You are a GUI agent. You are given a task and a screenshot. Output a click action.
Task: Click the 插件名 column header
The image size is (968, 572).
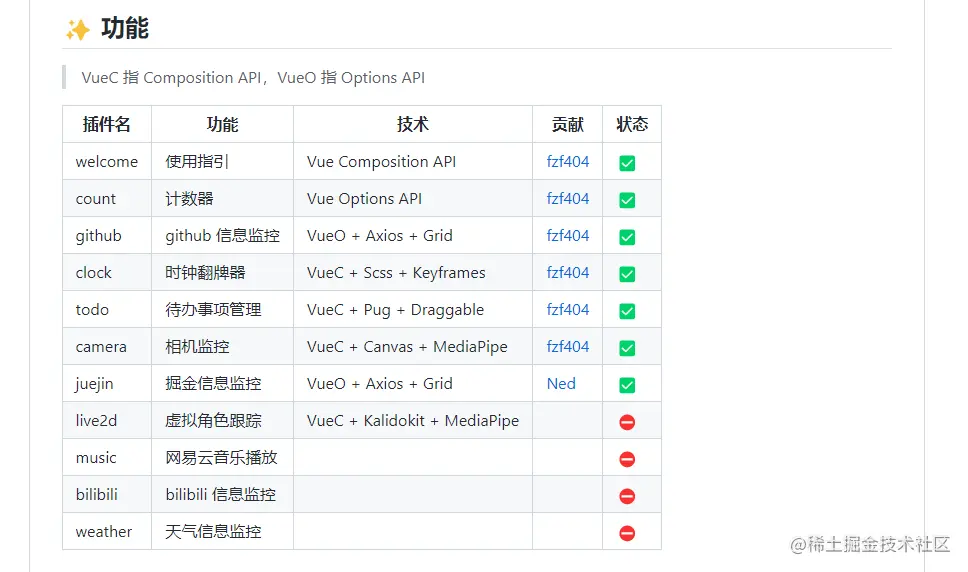107,124
